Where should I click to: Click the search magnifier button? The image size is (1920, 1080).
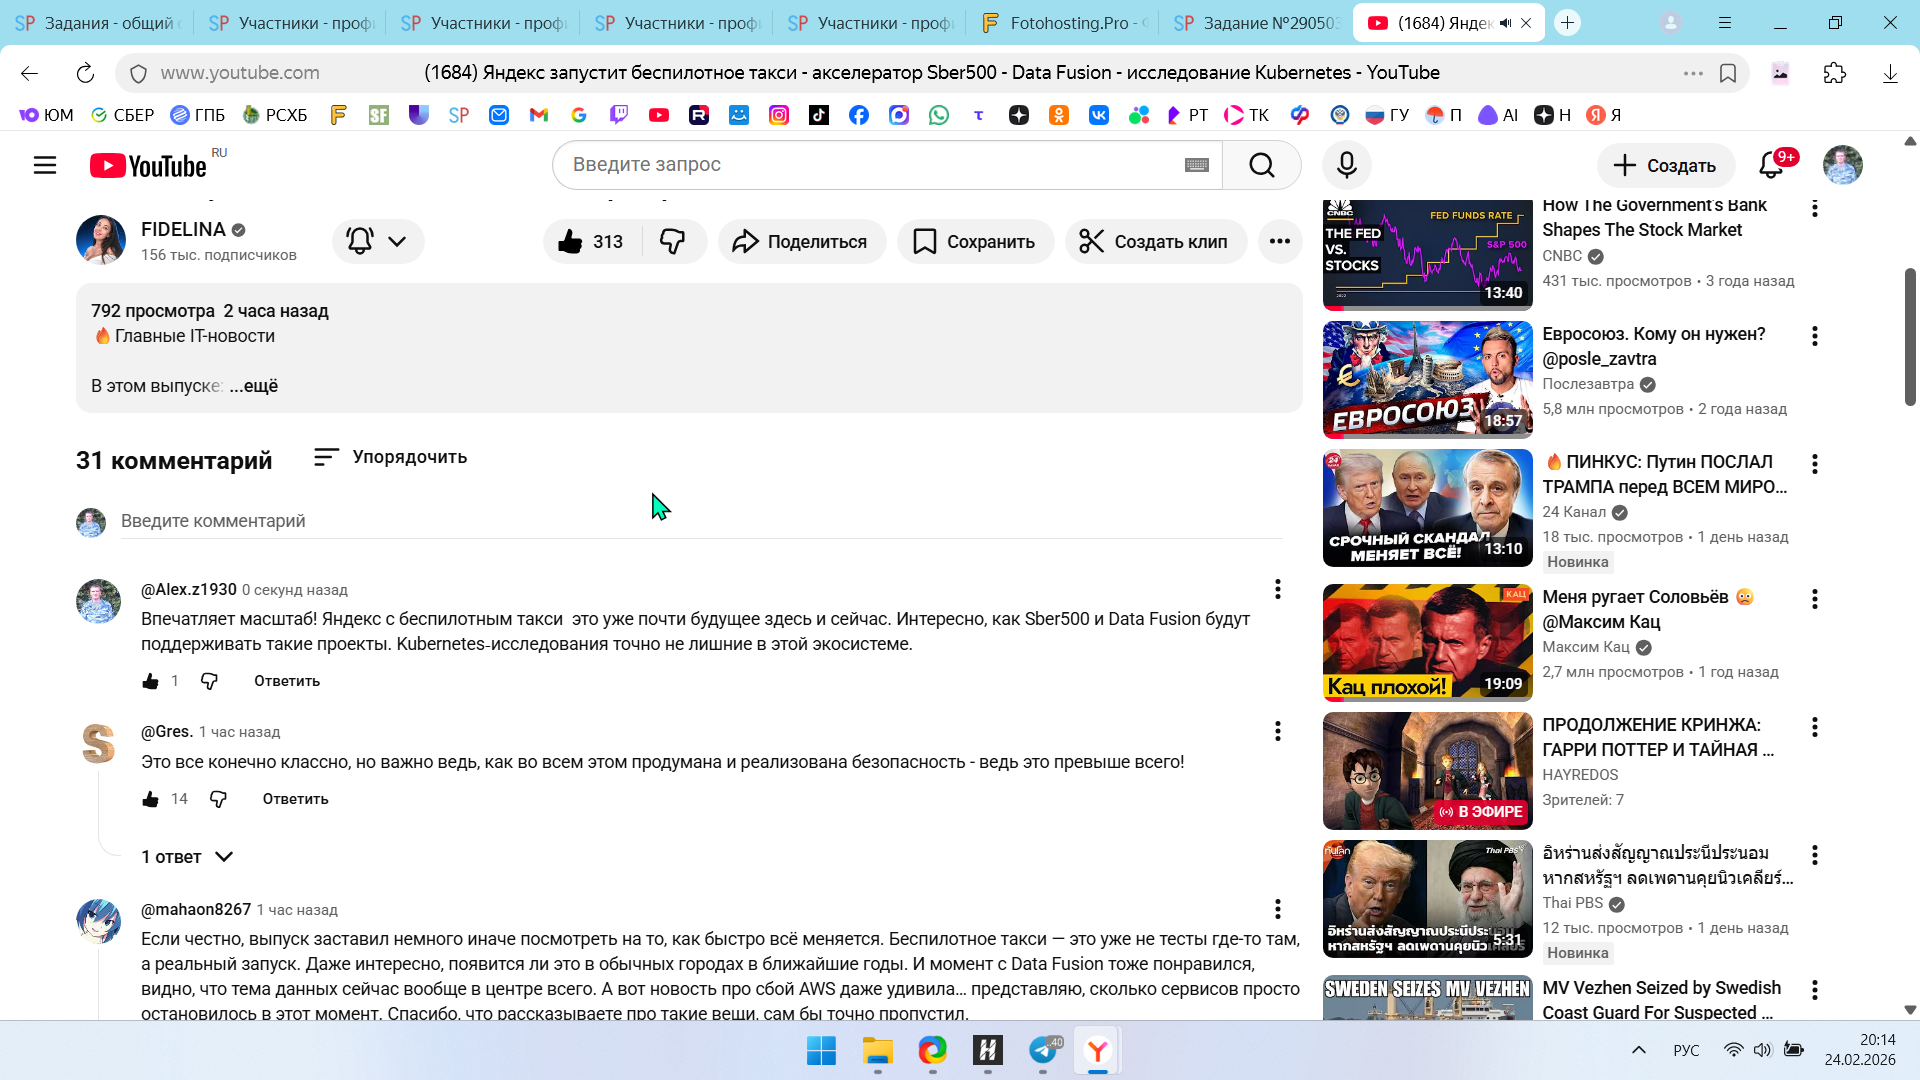pyautogui.click(x=1261, y=165)
